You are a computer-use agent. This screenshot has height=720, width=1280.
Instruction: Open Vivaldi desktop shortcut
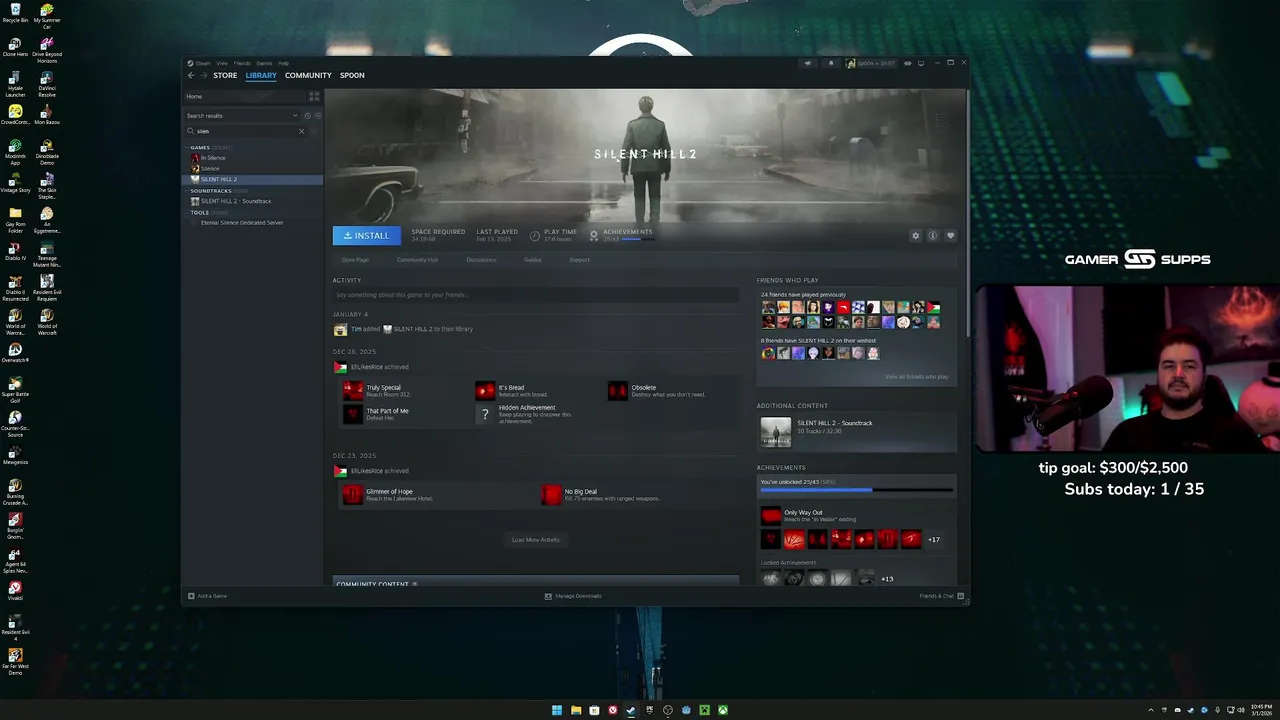click(15, 591)
